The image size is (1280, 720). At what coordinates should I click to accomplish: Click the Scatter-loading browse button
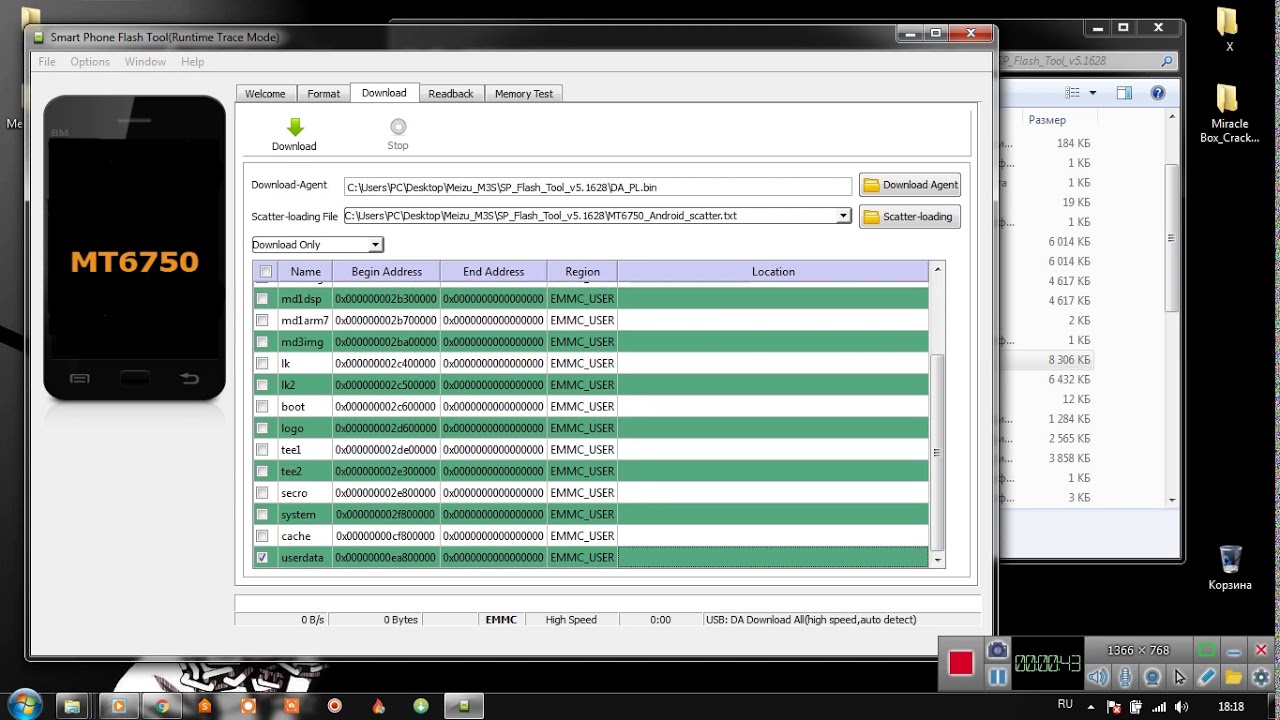coord(910,217)
